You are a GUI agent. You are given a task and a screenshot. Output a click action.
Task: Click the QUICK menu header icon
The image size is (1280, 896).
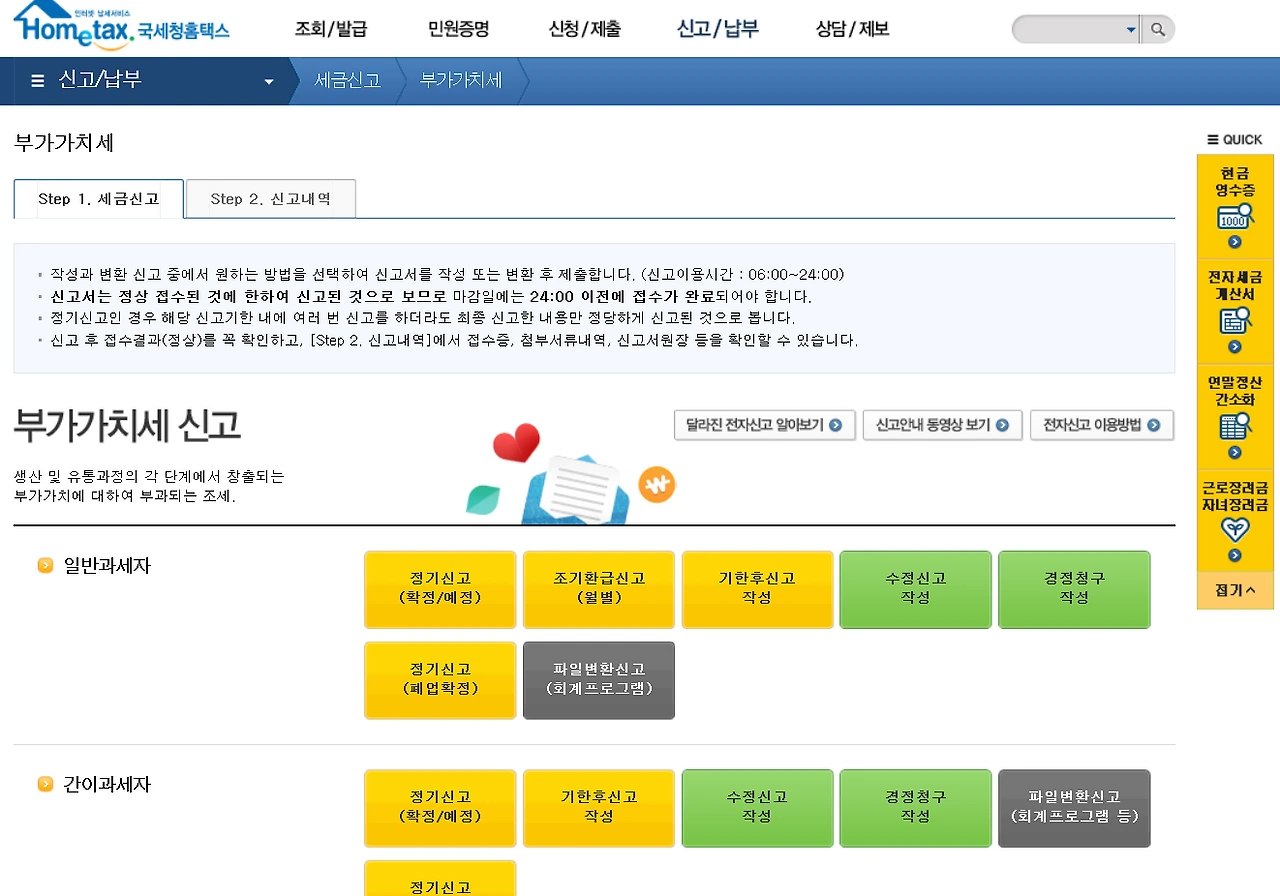click(1212, 140)
